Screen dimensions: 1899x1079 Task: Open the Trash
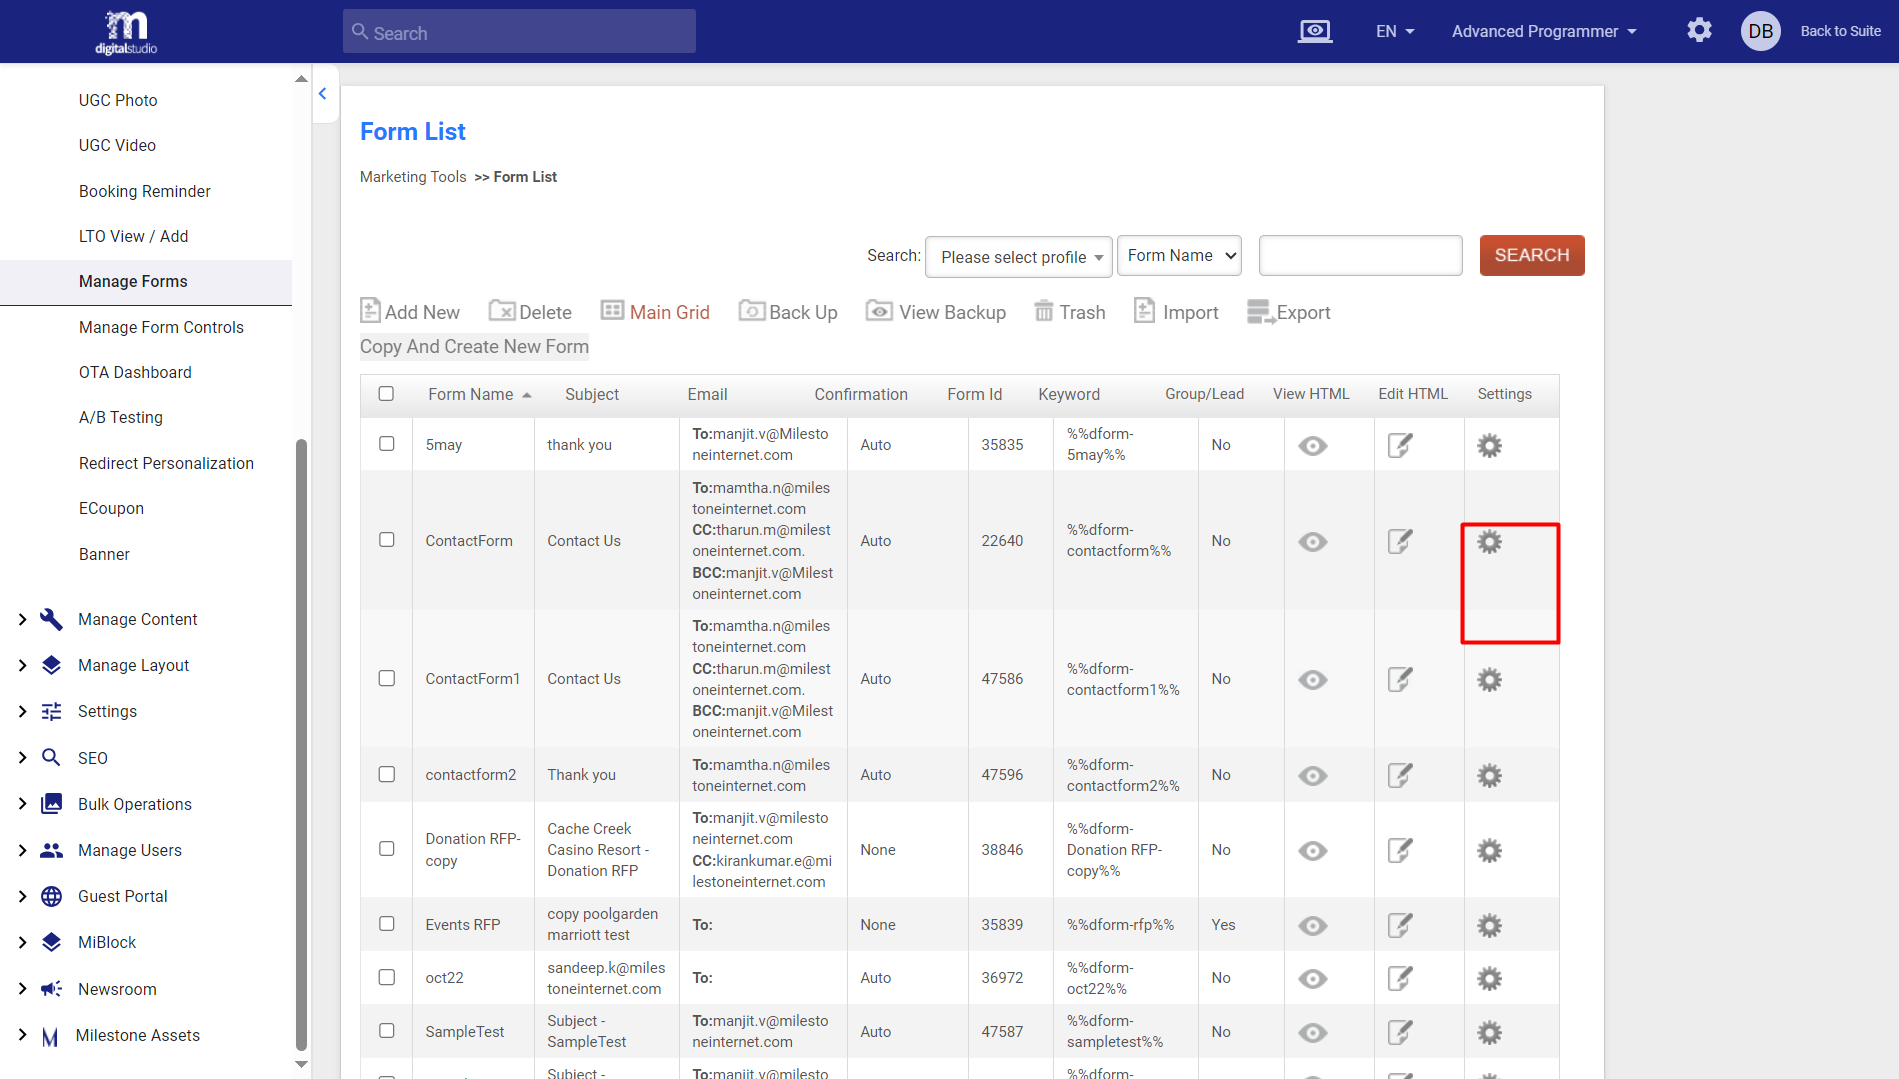[1069, 311]
